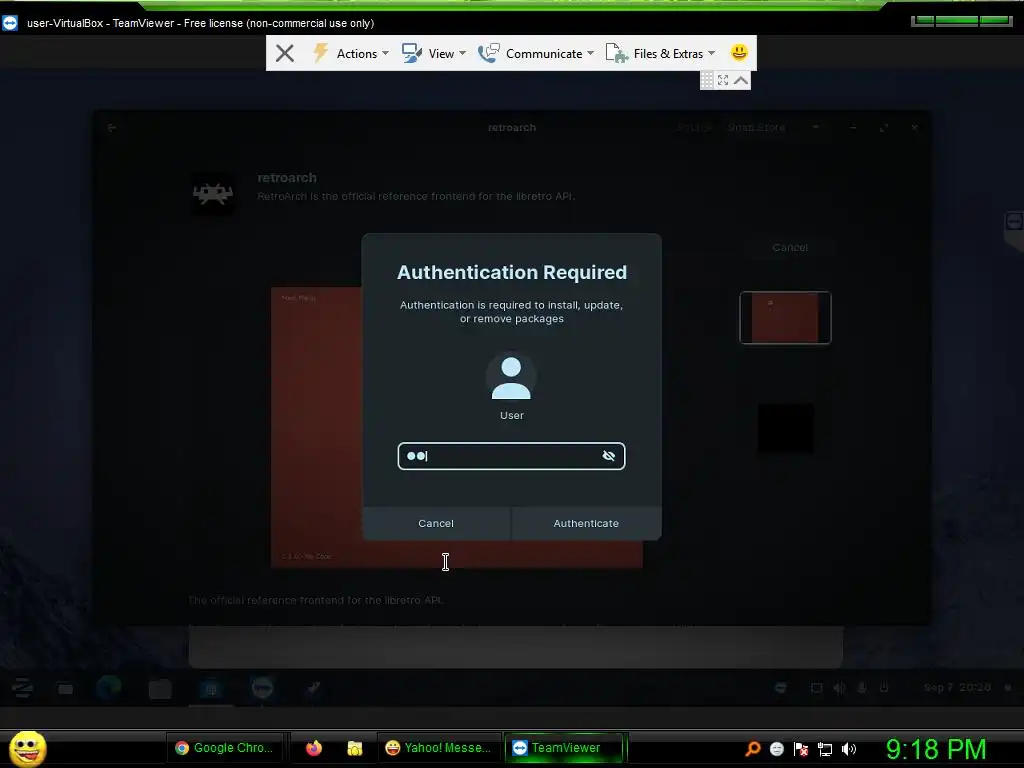This screenshot has height=768, width=1024.
Task: Click the Cancel button in the retroarch window
Action: 790,248
